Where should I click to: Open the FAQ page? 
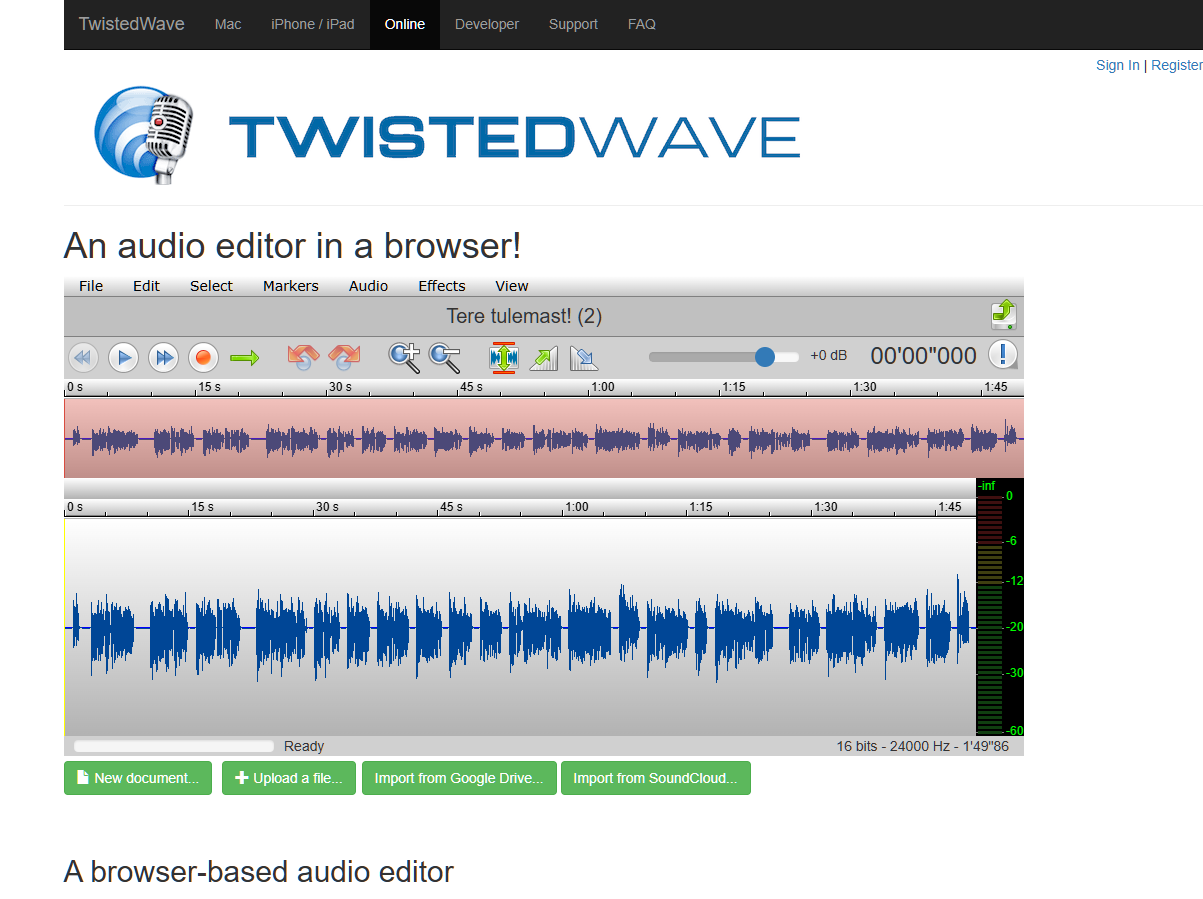click(642, 24)
